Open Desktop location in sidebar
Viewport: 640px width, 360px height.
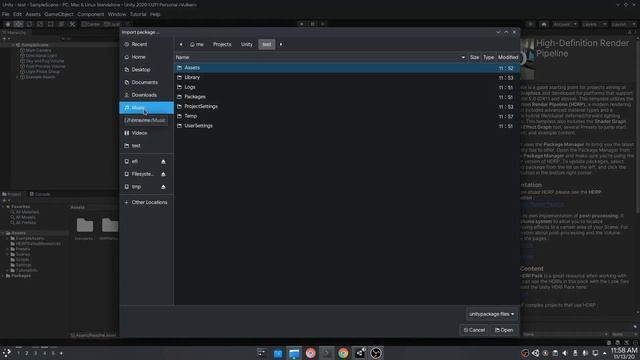pos(146,69)
